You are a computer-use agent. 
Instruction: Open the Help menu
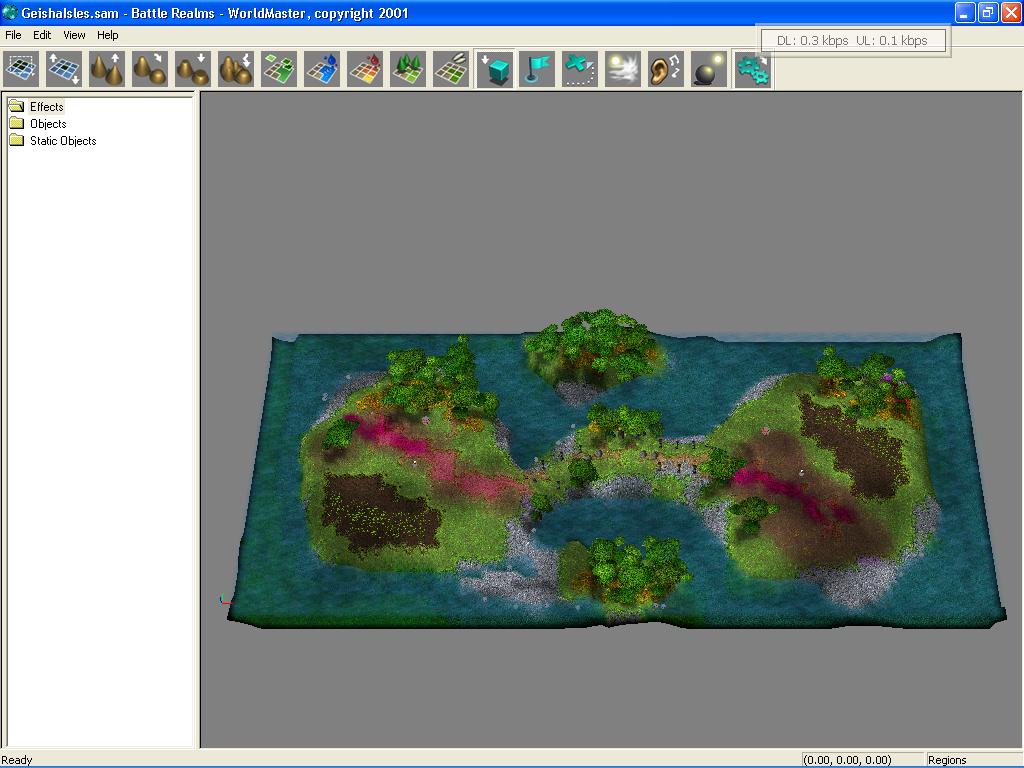coord(108,35)
